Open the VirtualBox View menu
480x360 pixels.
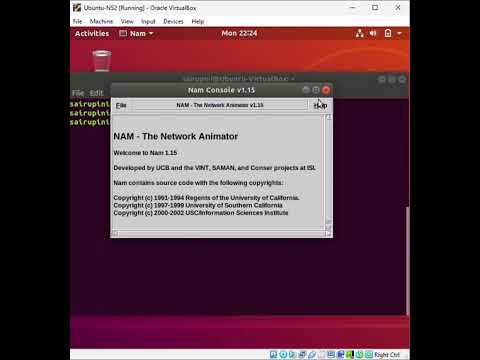click(127, 21)
